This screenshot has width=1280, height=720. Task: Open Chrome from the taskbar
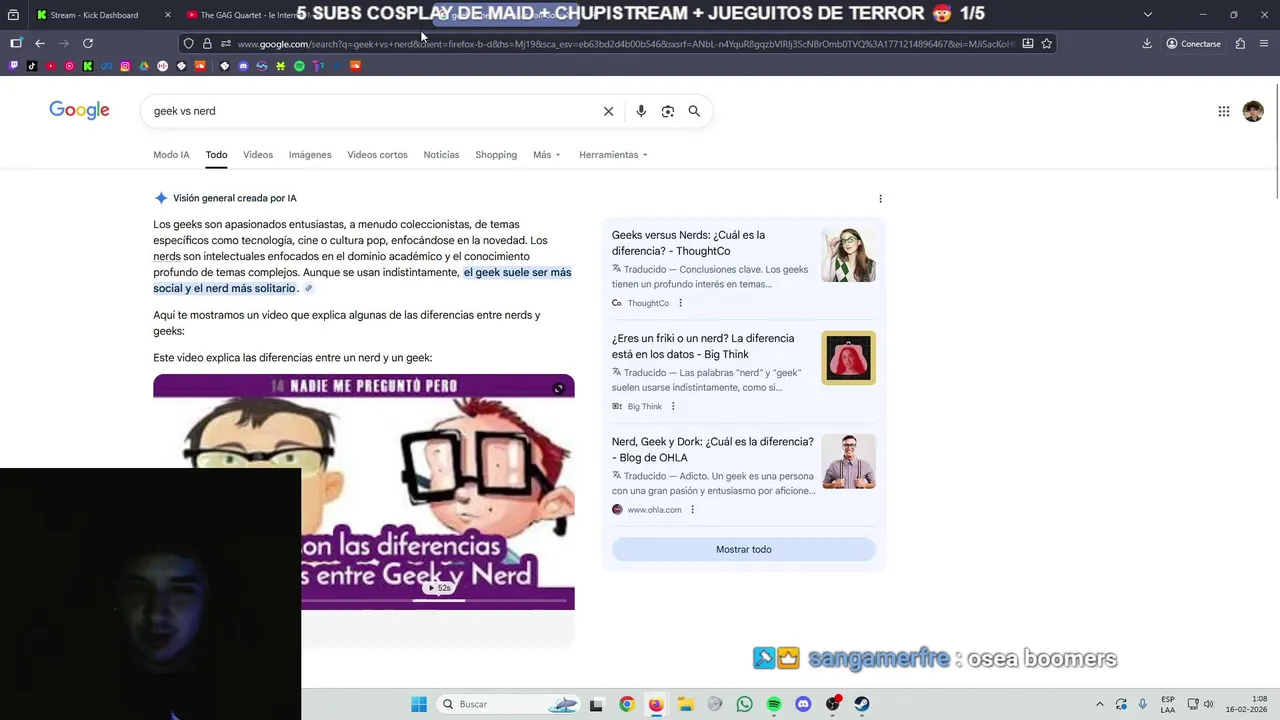coord(626,704)
